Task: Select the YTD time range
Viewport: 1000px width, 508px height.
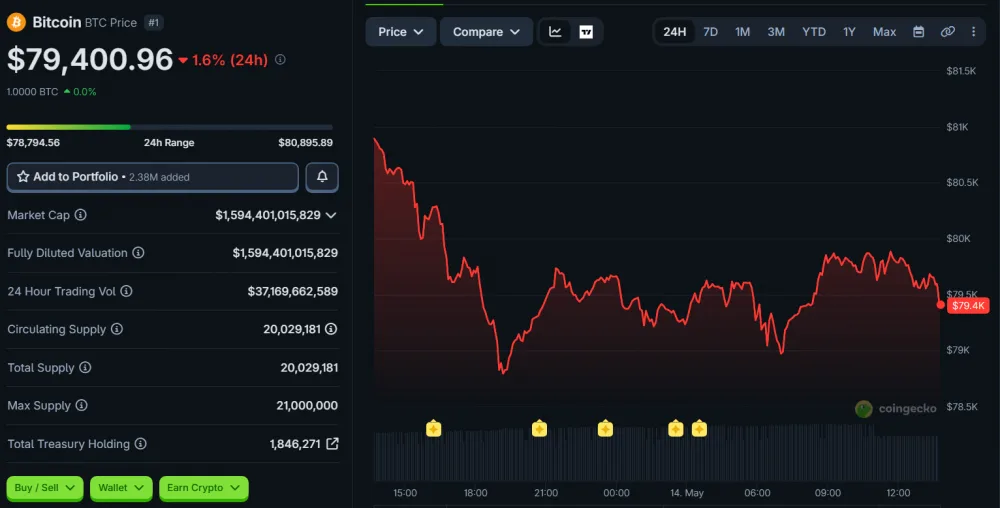Action: click(814, 32)
